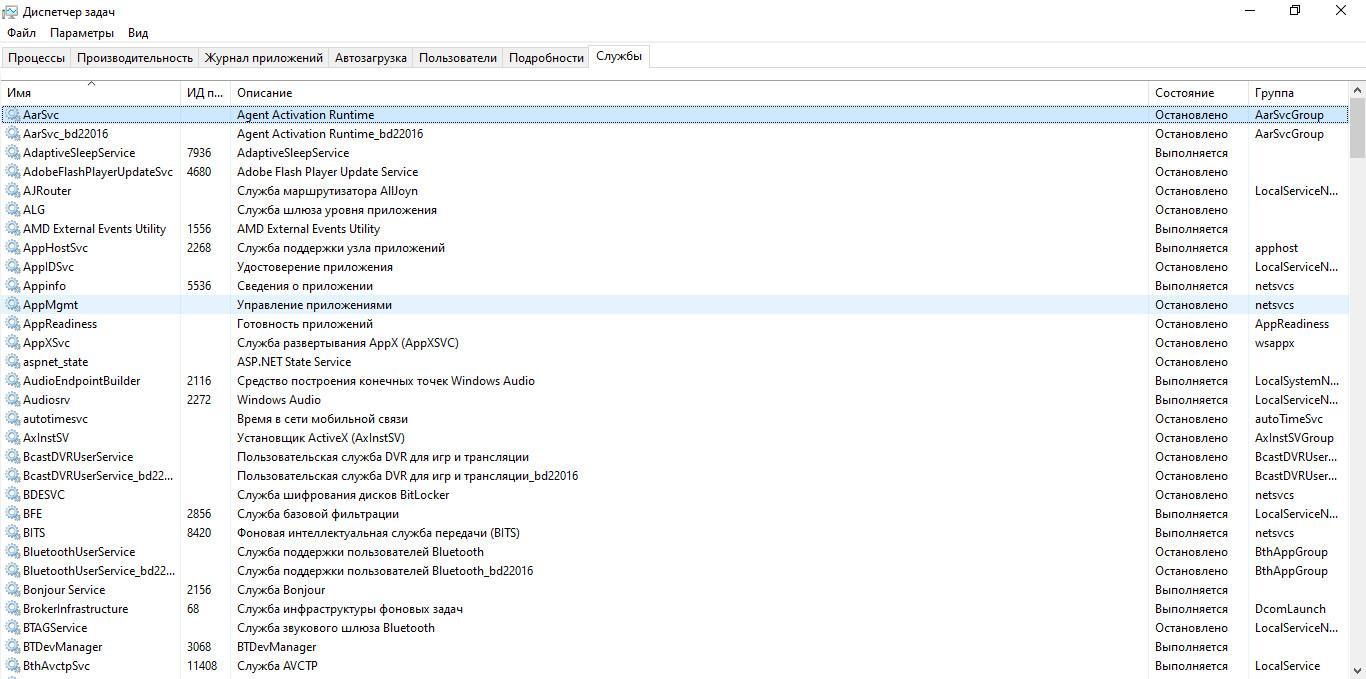
Task: Open the Файл menu
Action: coord(21,33)
